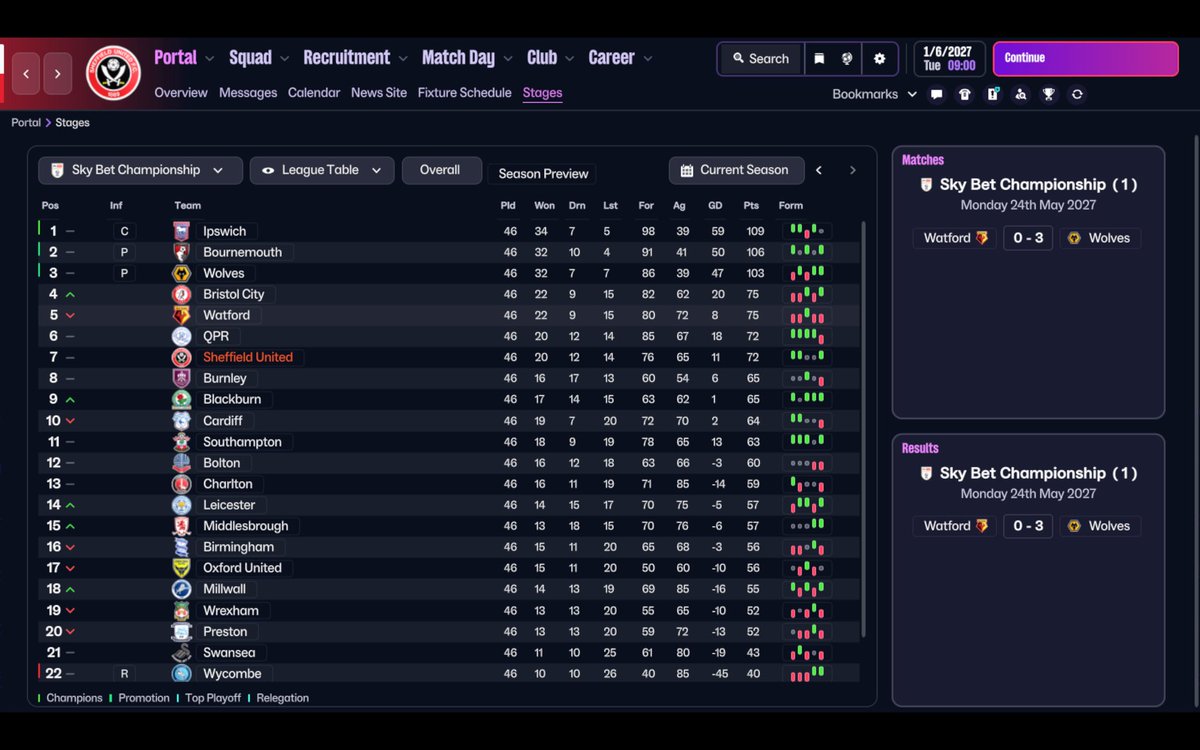The height and width of the screenshot is (750, 1200).
Task: Open the Recruitment menu
Action: [x=348, y=57]
